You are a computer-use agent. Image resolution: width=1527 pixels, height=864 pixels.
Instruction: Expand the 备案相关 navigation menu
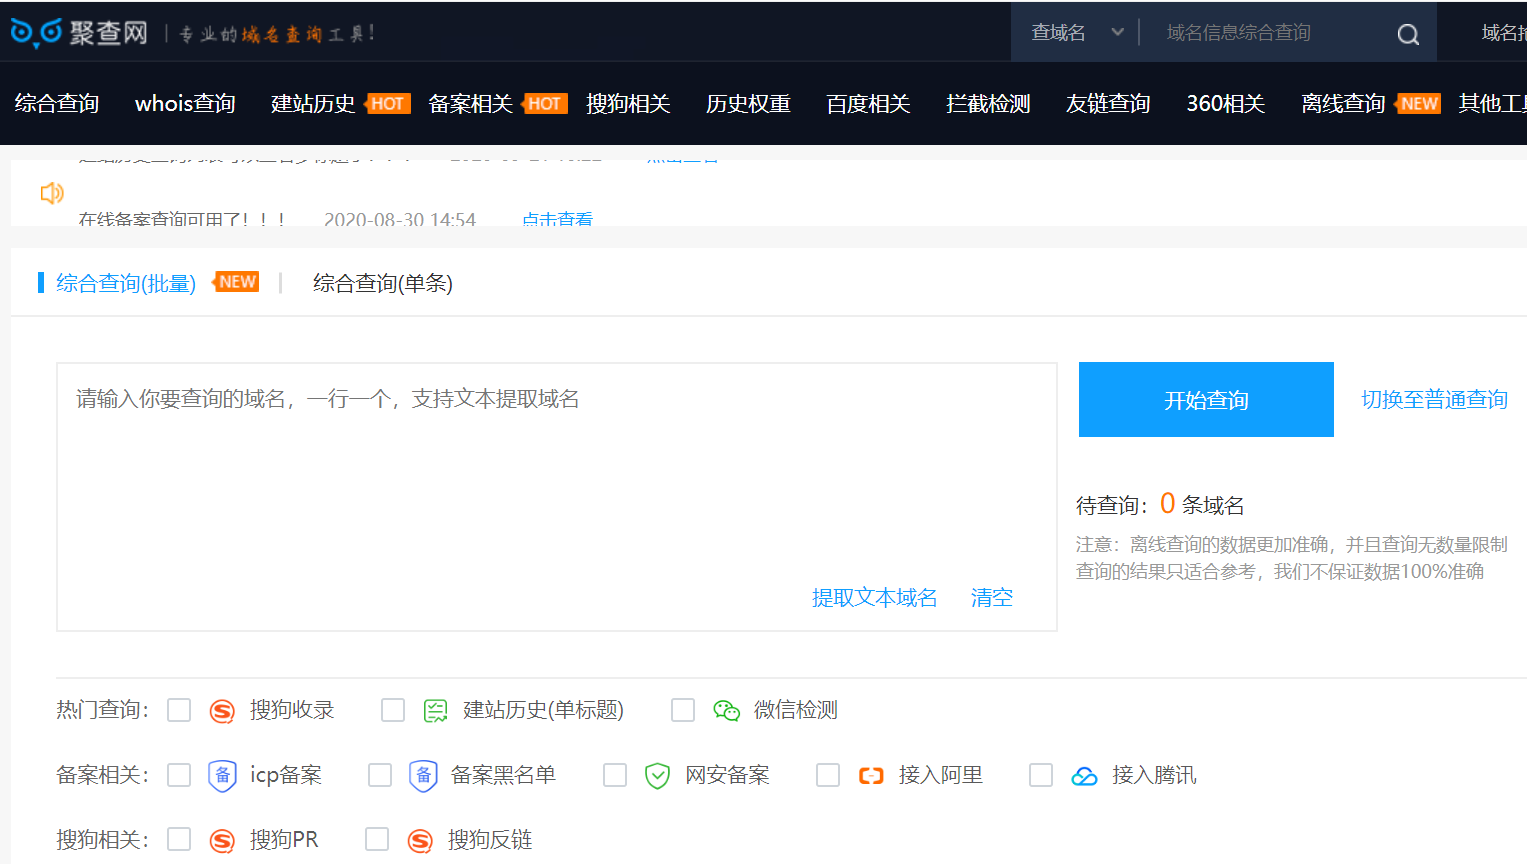tap(470, 104)
